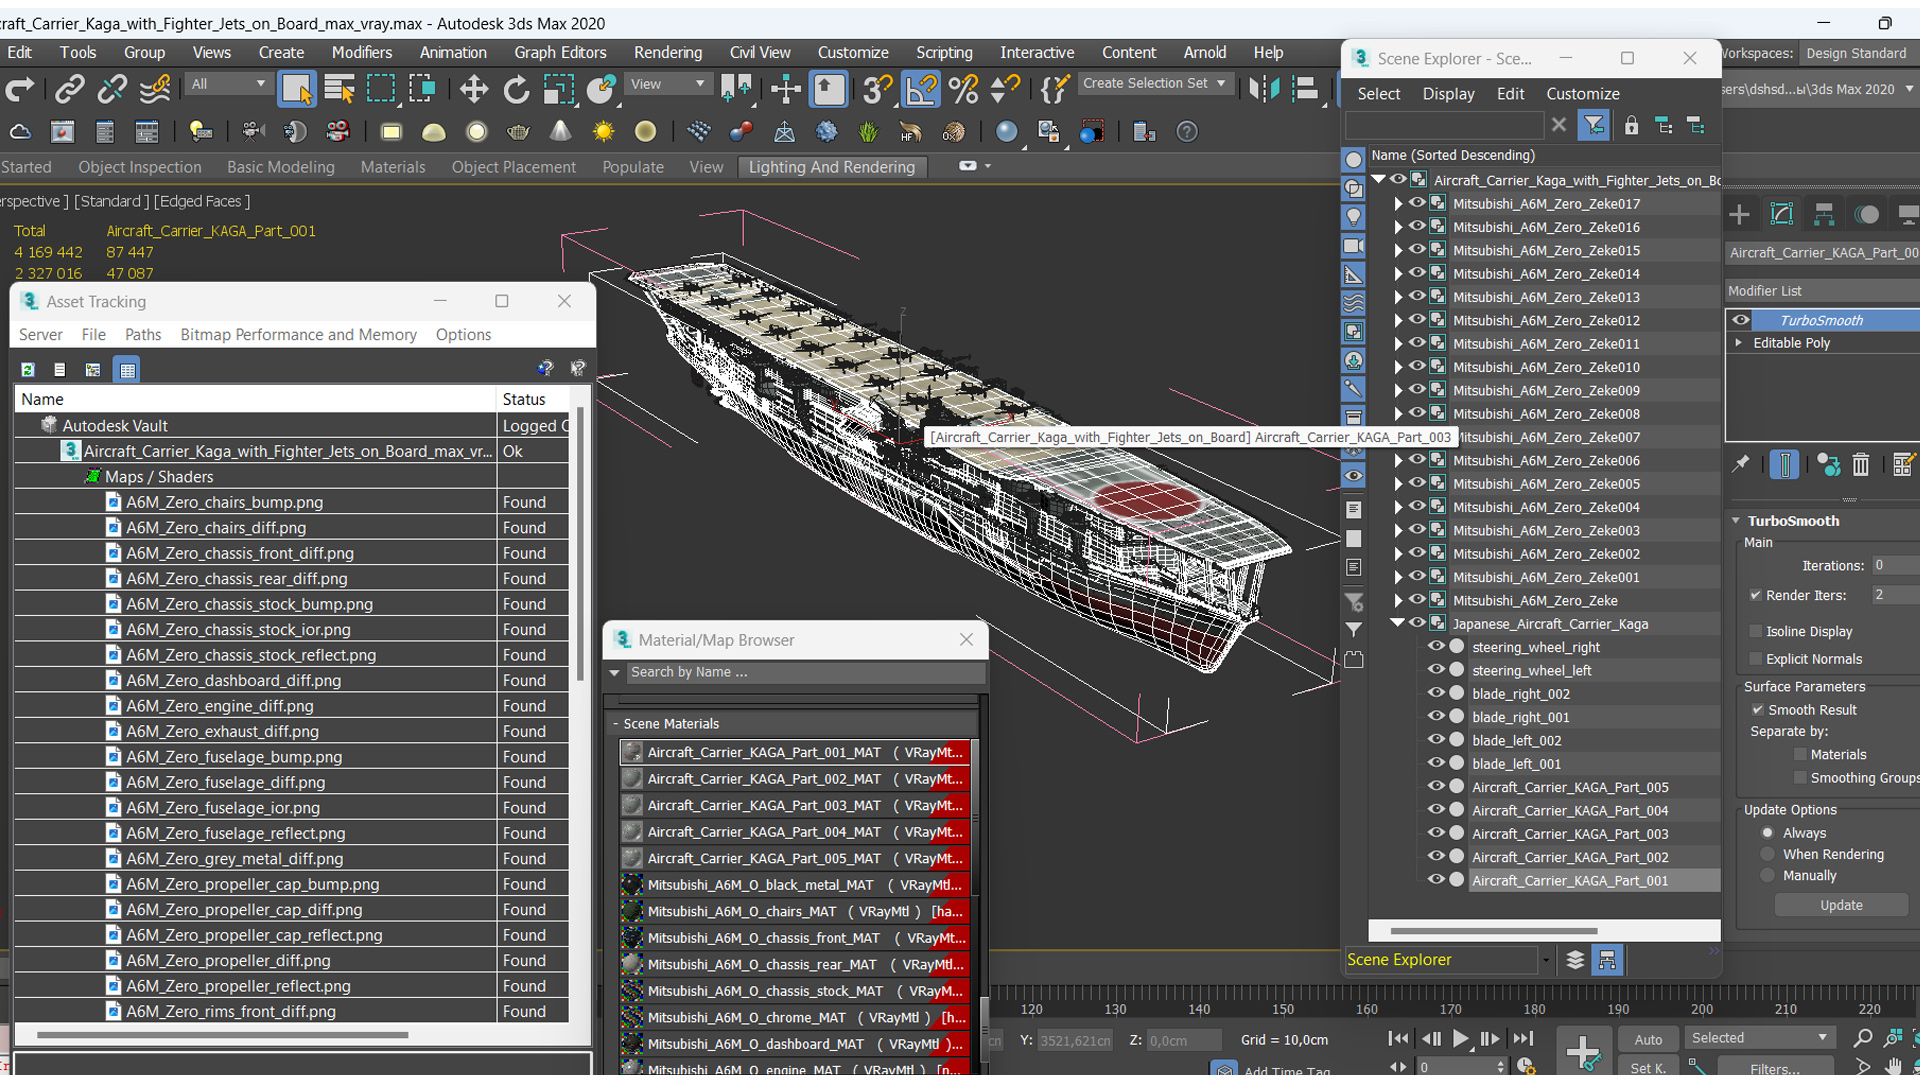The height and width of the screenshot is (1080, 1920).
Task: Click the Auto key button
Action: pos(1647,1040)
